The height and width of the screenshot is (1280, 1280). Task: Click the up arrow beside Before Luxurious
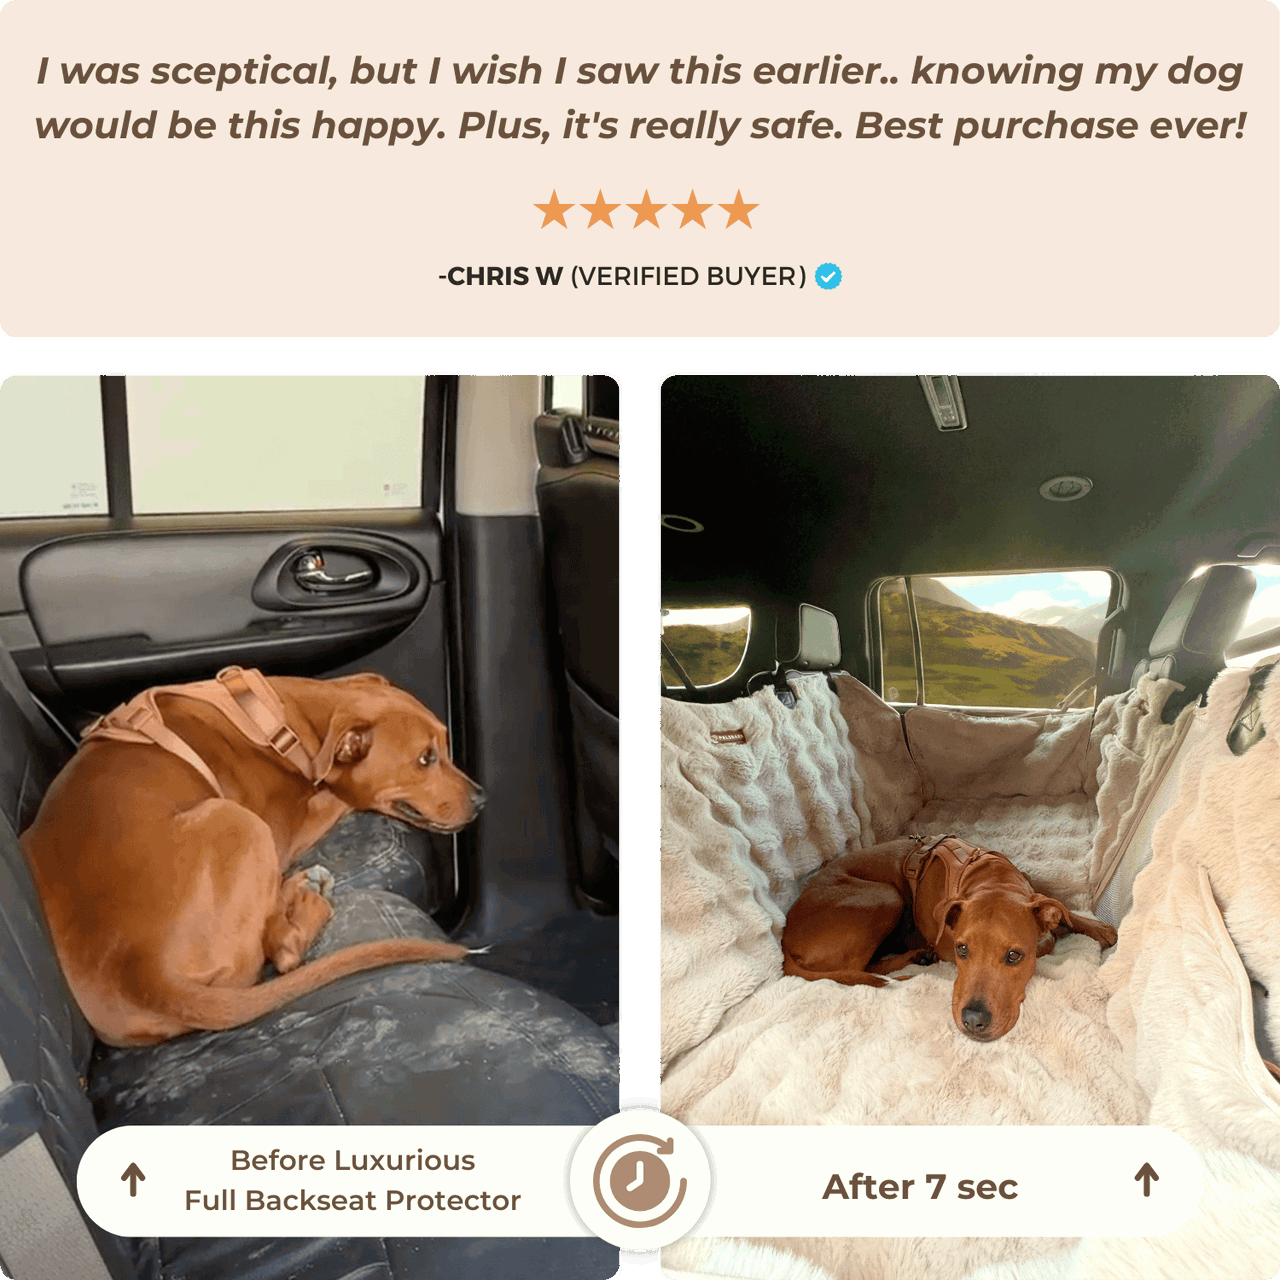(133, 1180)
